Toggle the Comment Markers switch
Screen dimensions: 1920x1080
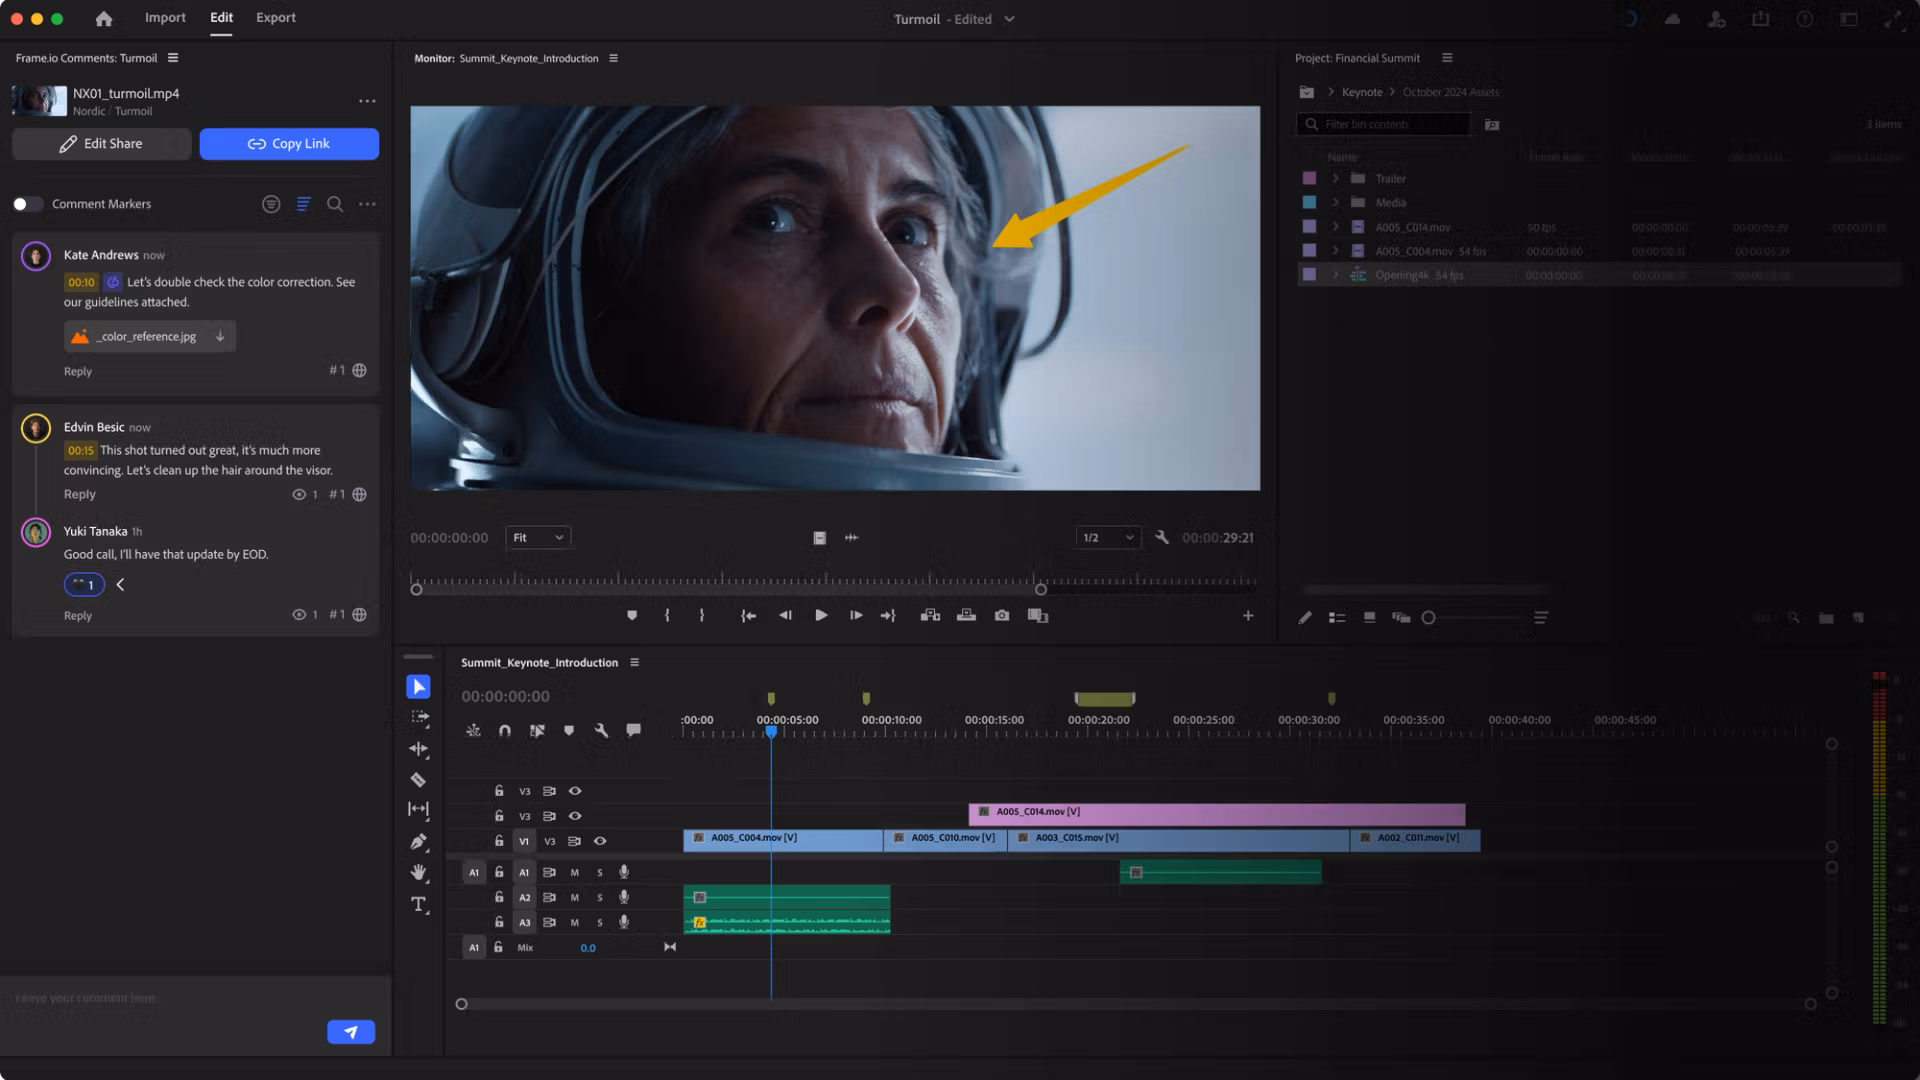tap(27, 204)
